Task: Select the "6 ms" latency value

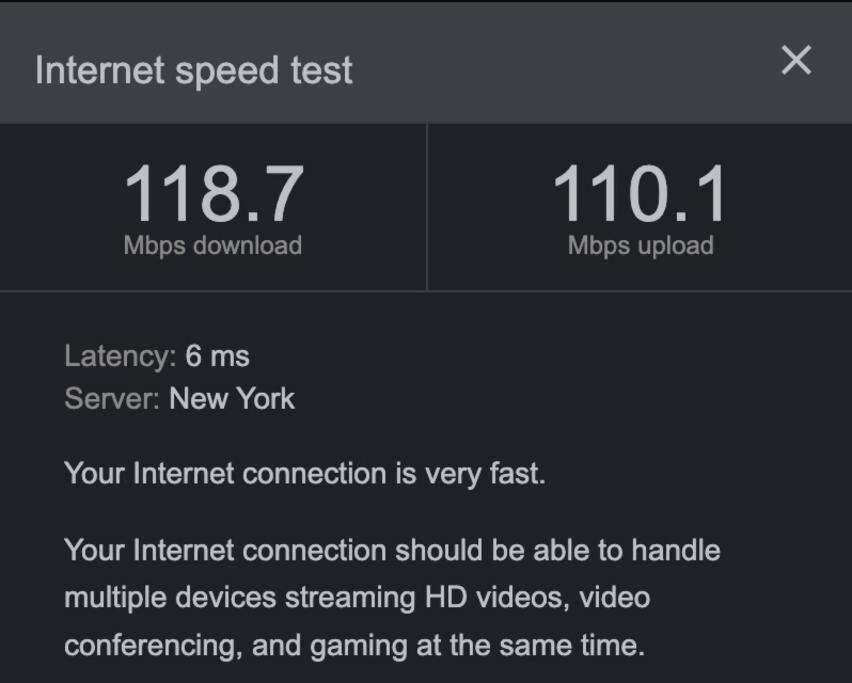Action: click(217, 356)
